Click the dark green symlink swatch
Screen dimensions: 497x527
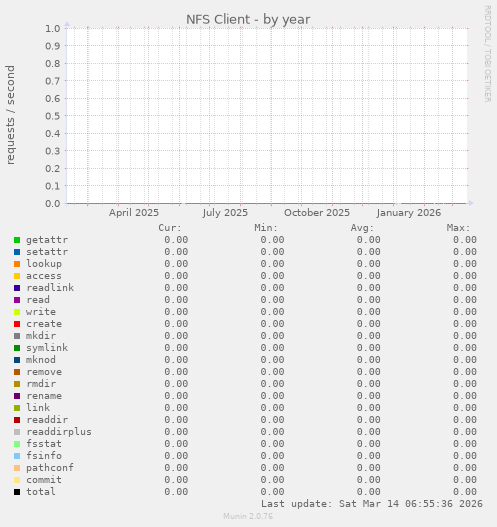pos(17,348)
